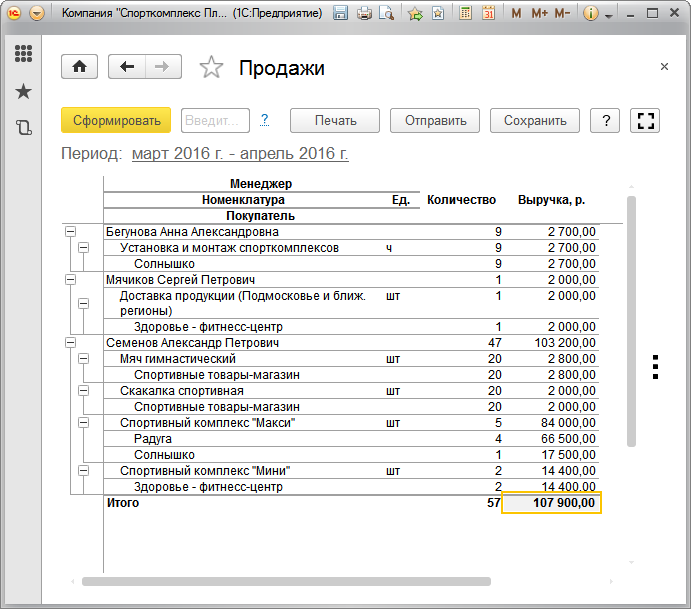Collapse the Спортивный комплекс "Макси" row

click(x=83, y=423)
